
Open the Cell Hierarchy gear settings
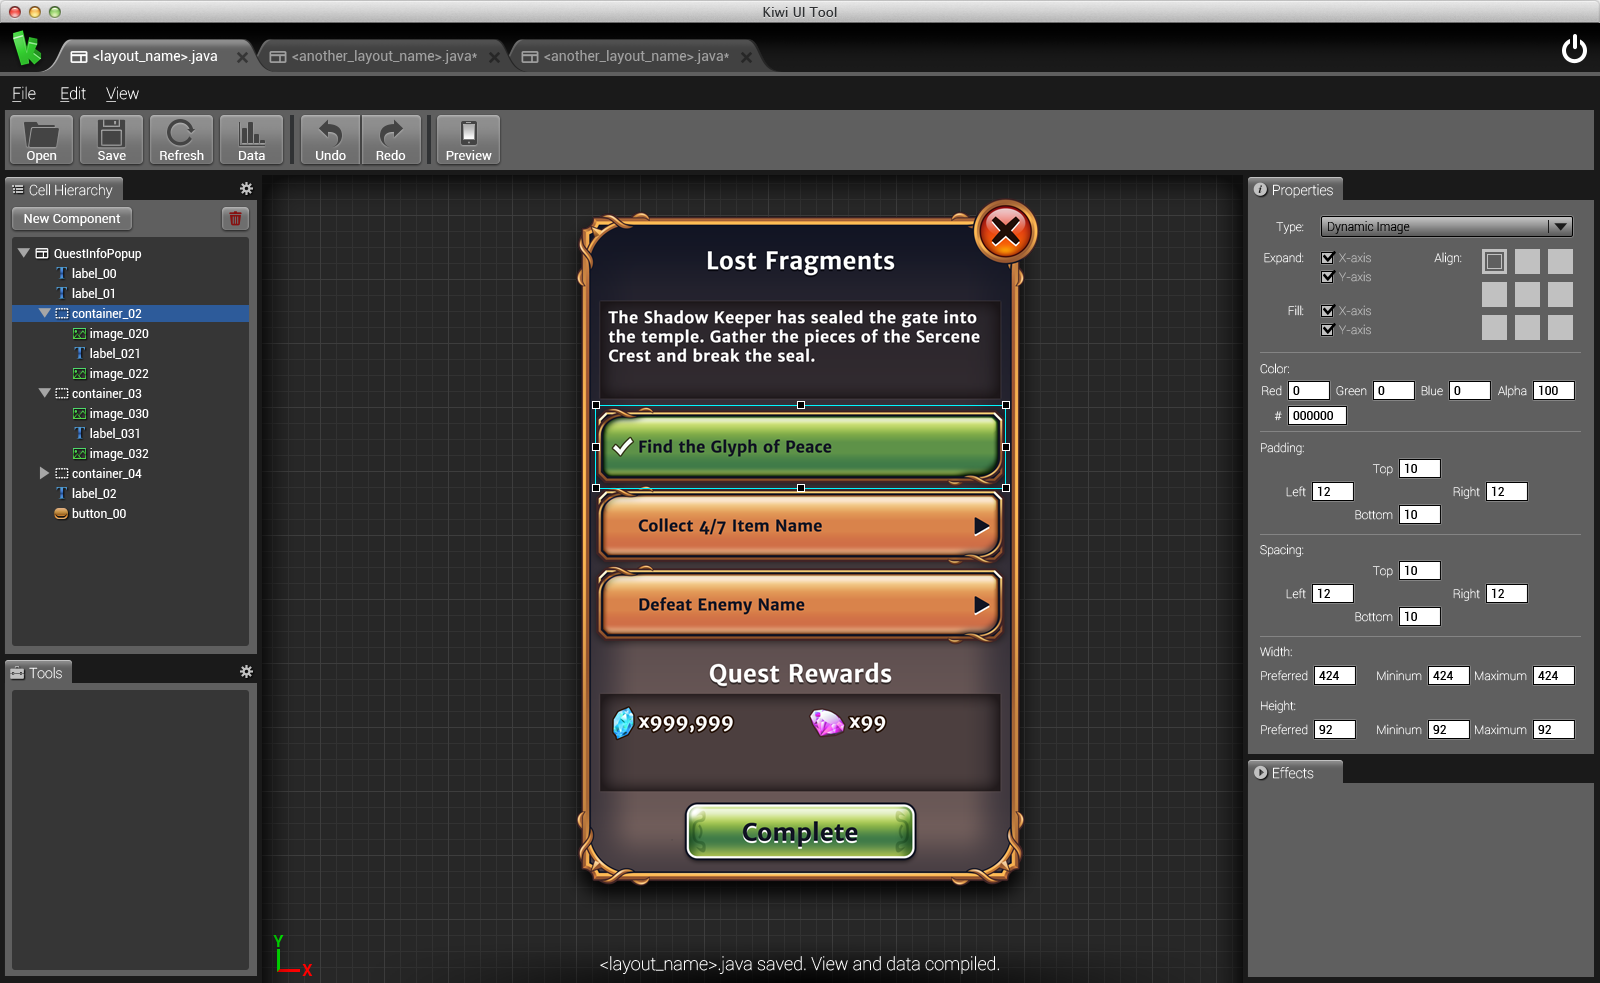[246, 189]
